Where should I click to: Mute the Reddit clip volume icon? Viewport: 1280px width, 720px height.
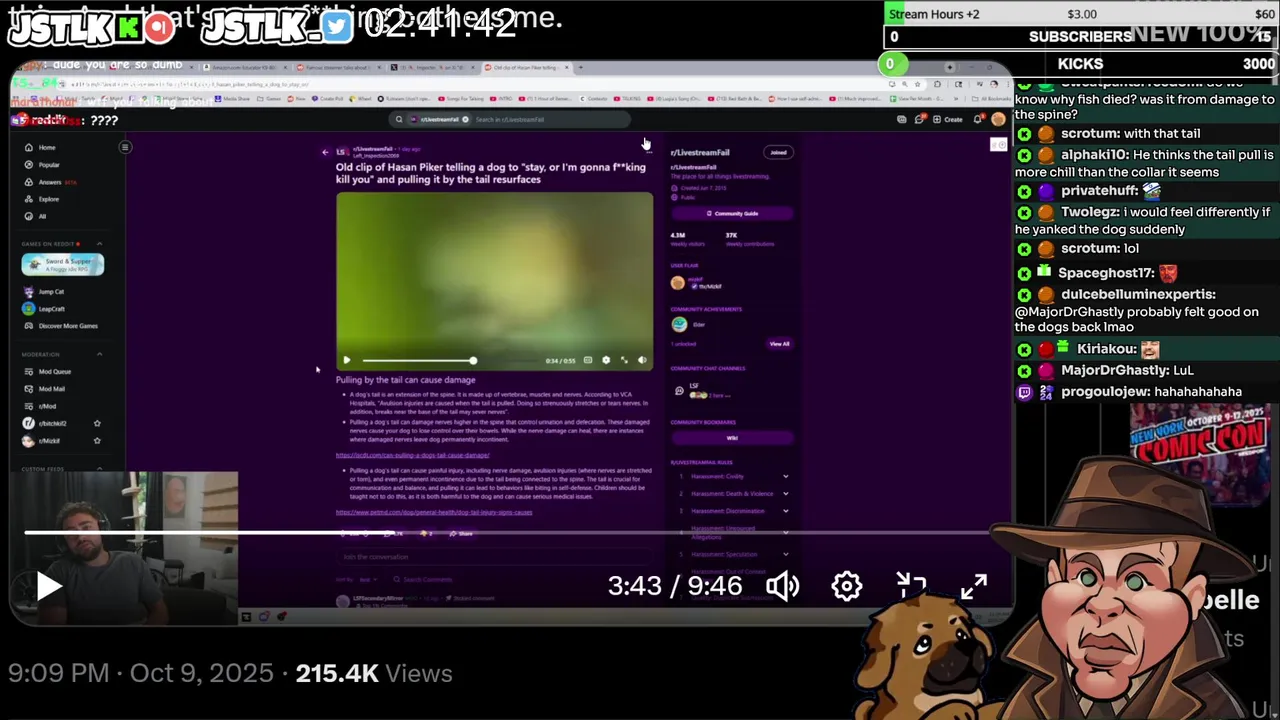(x=642, y=360)
